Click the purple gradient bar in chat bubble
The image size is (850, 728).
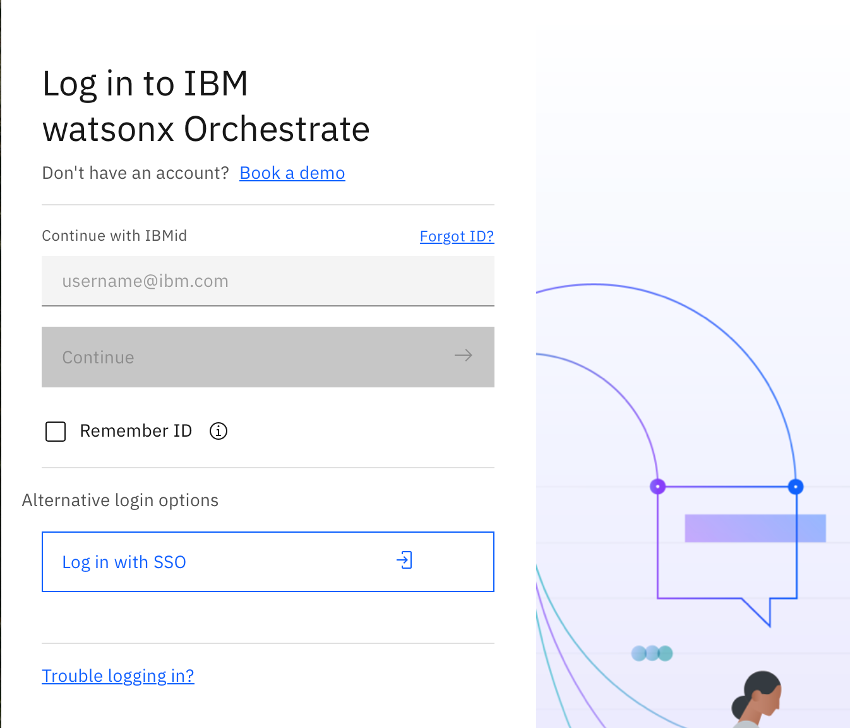[755, 528]
